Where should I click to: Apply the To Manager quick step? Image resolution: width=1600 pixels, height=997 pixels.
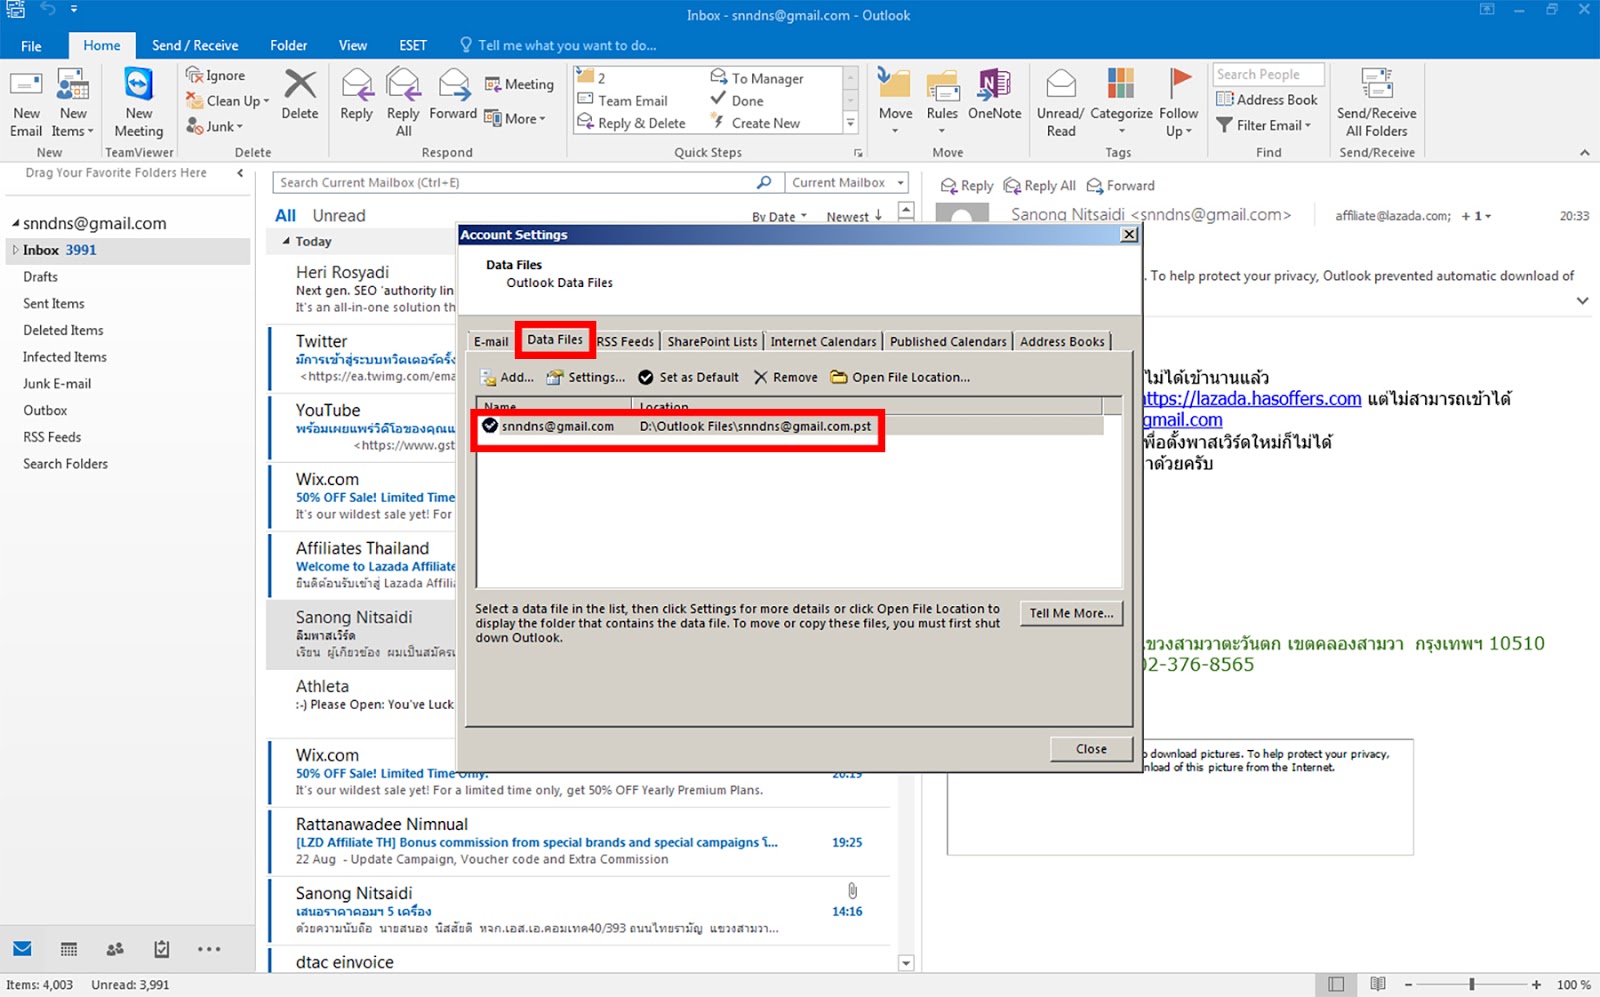click(x=757, y=78)
